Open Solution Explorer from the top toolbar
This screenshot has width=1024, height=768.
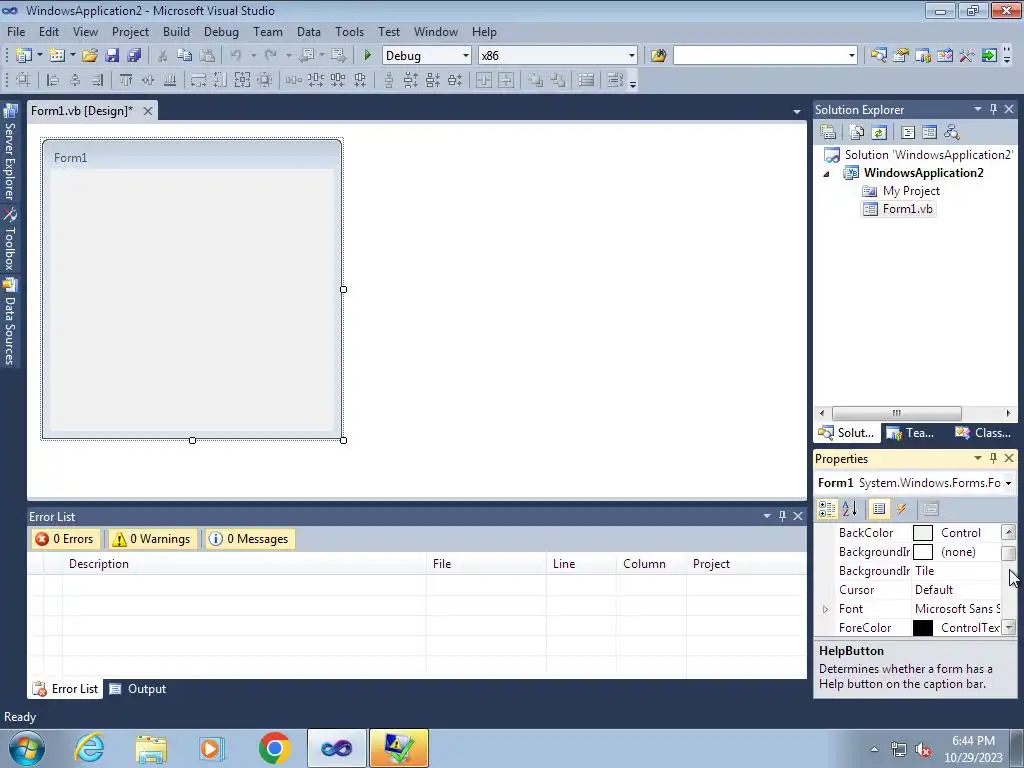(x=878, y=56)
